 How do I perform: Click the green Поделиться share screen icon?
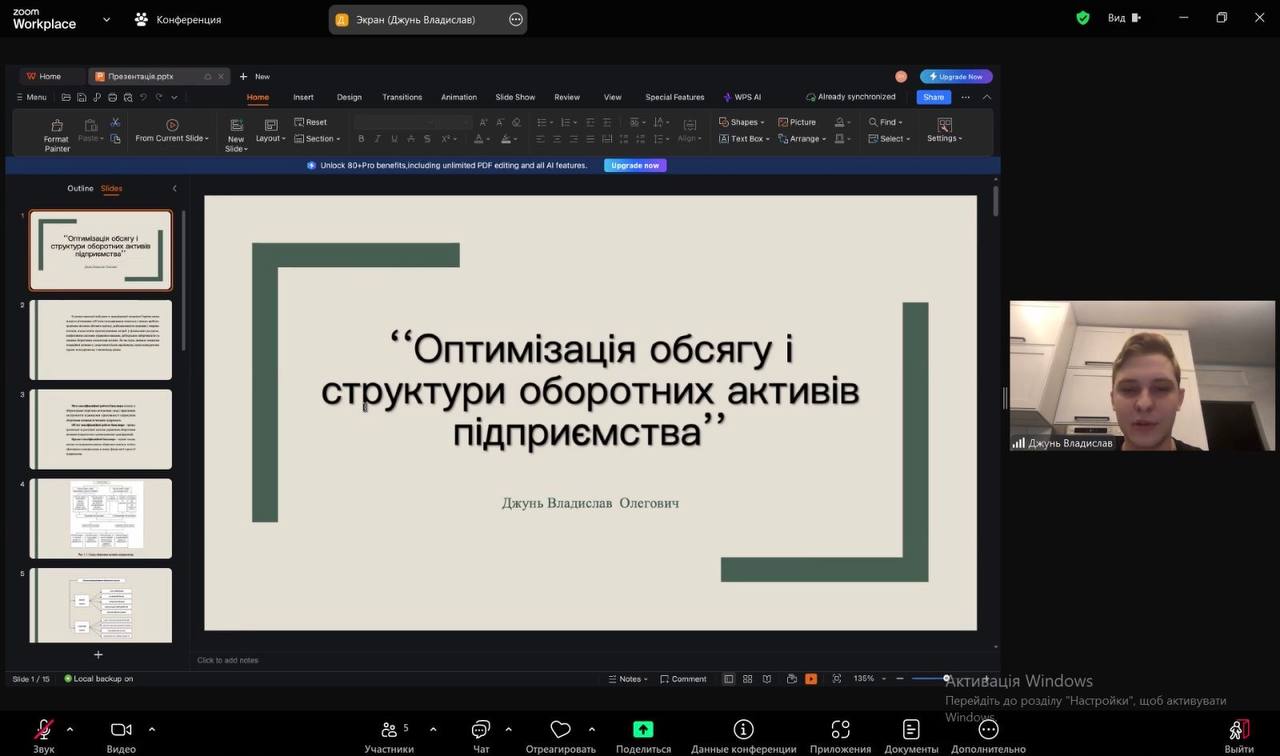click(643, 730)
